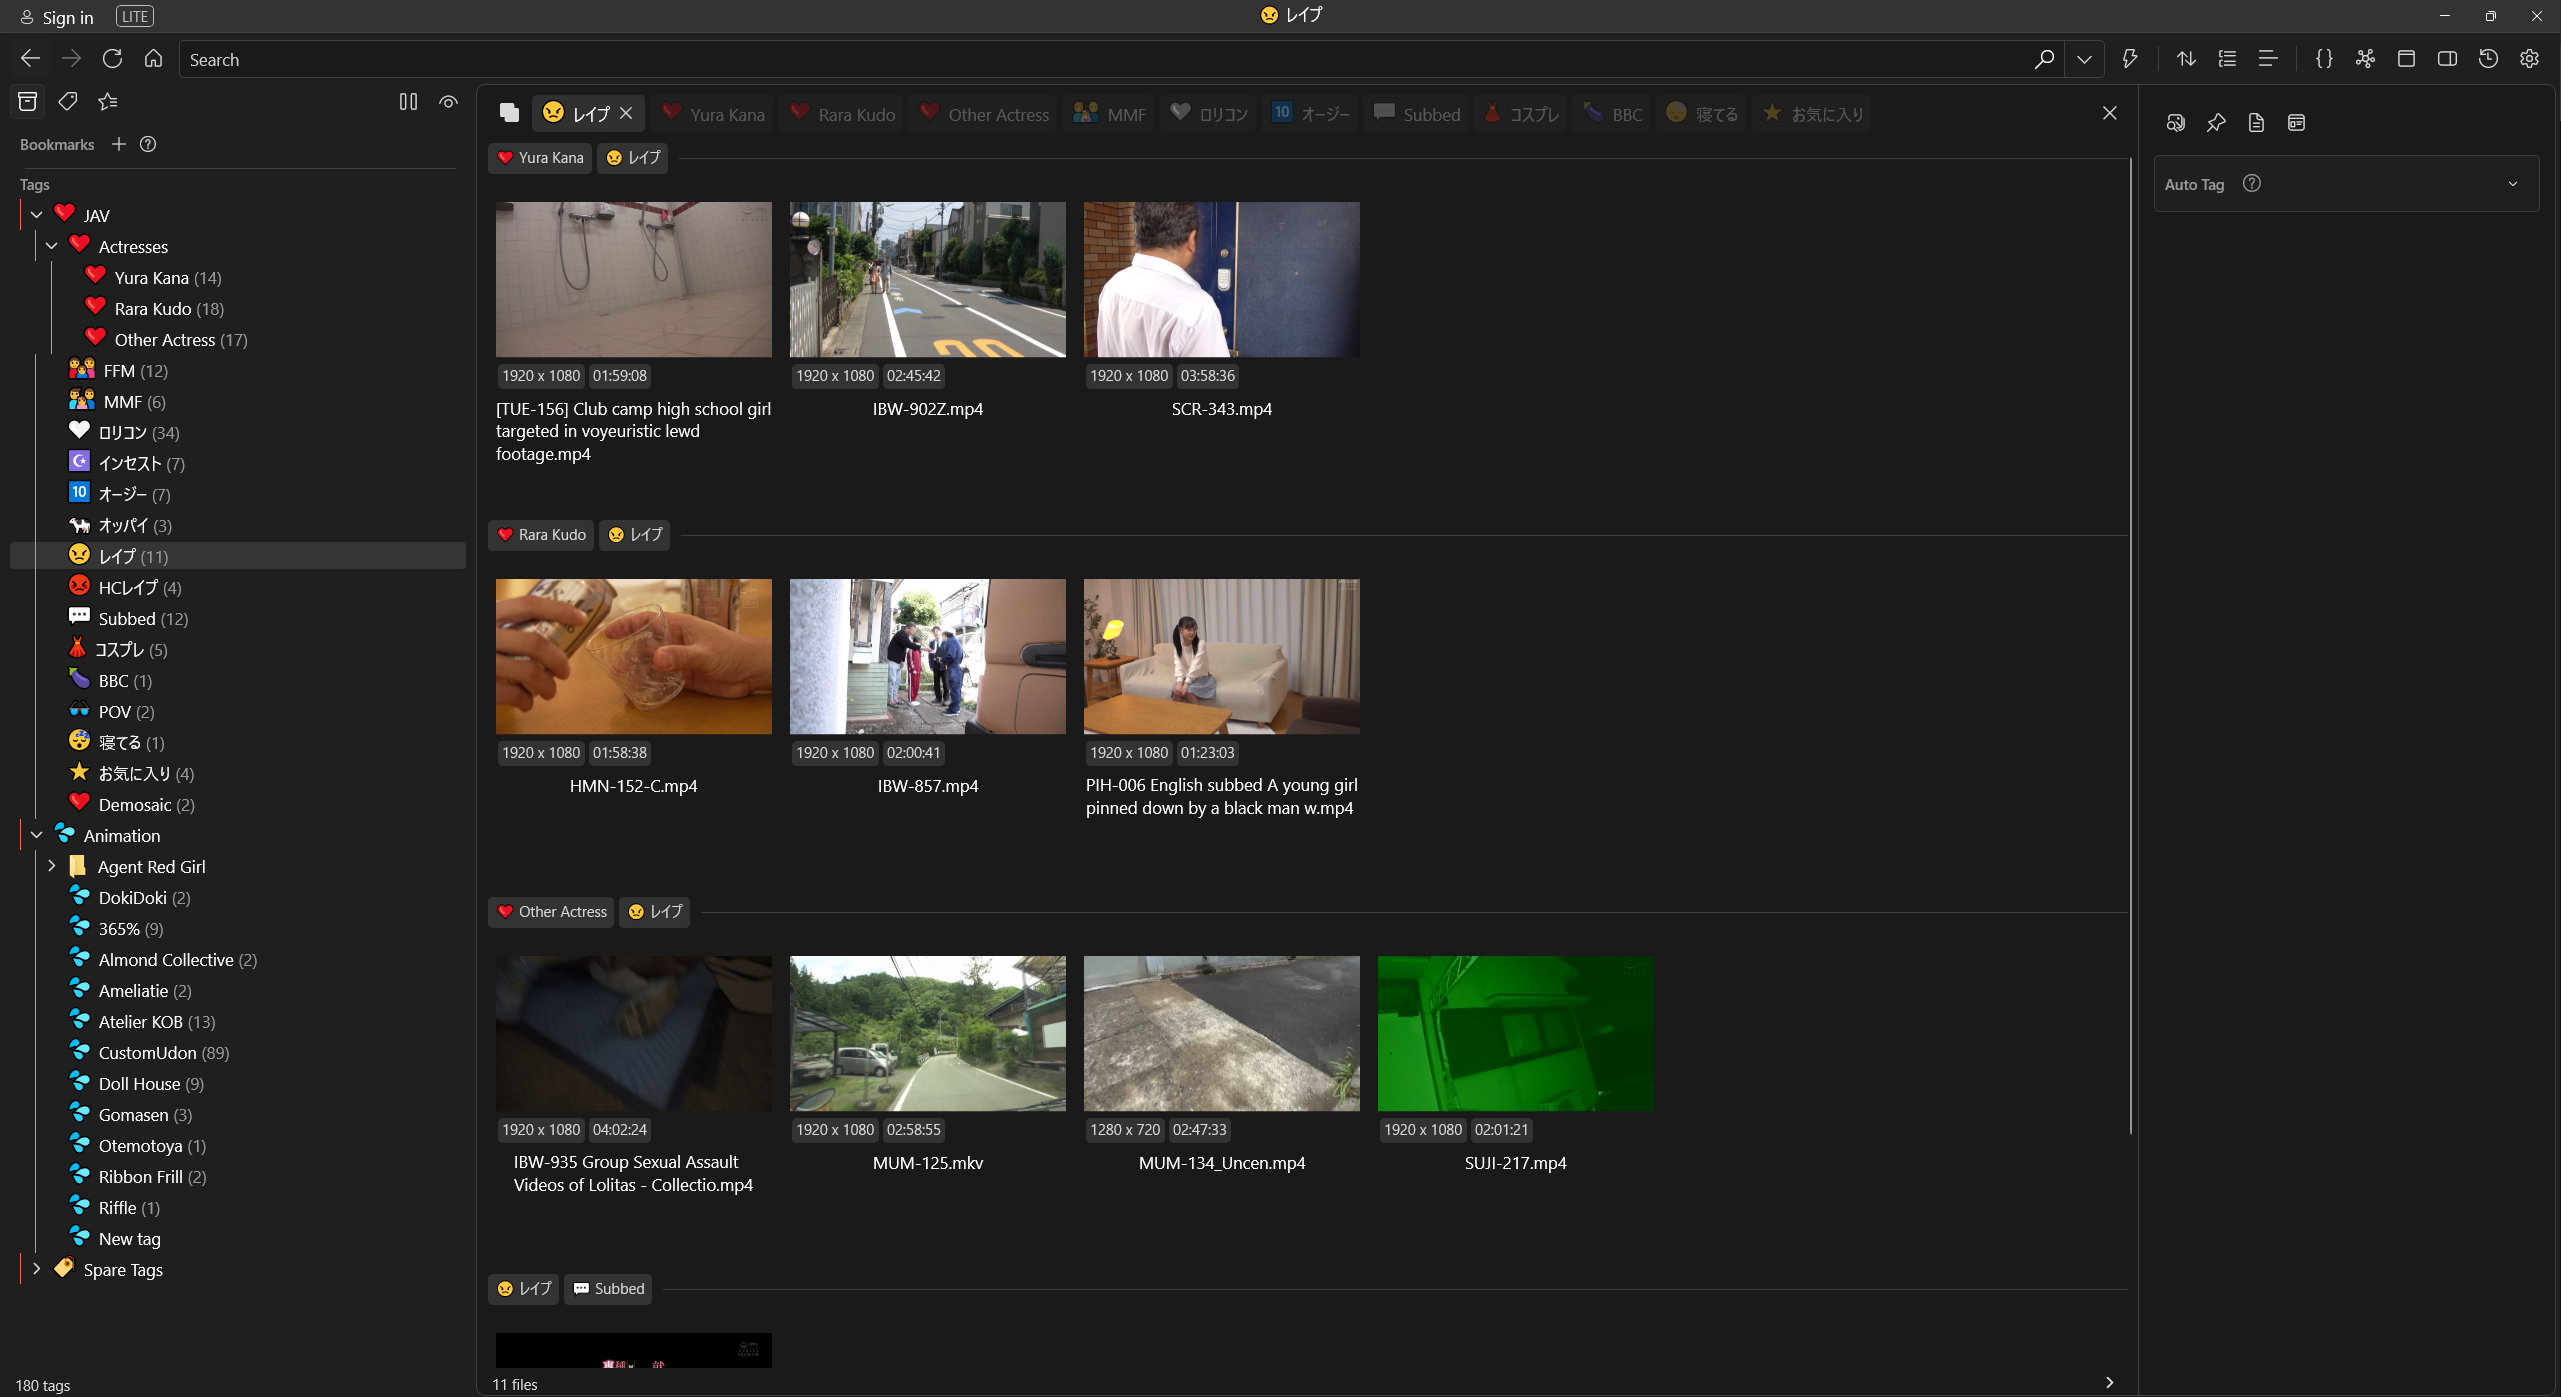The image size is (2561, 1397).
Task: Click the Yura Kana group header chip
Action: click(540, 158)
